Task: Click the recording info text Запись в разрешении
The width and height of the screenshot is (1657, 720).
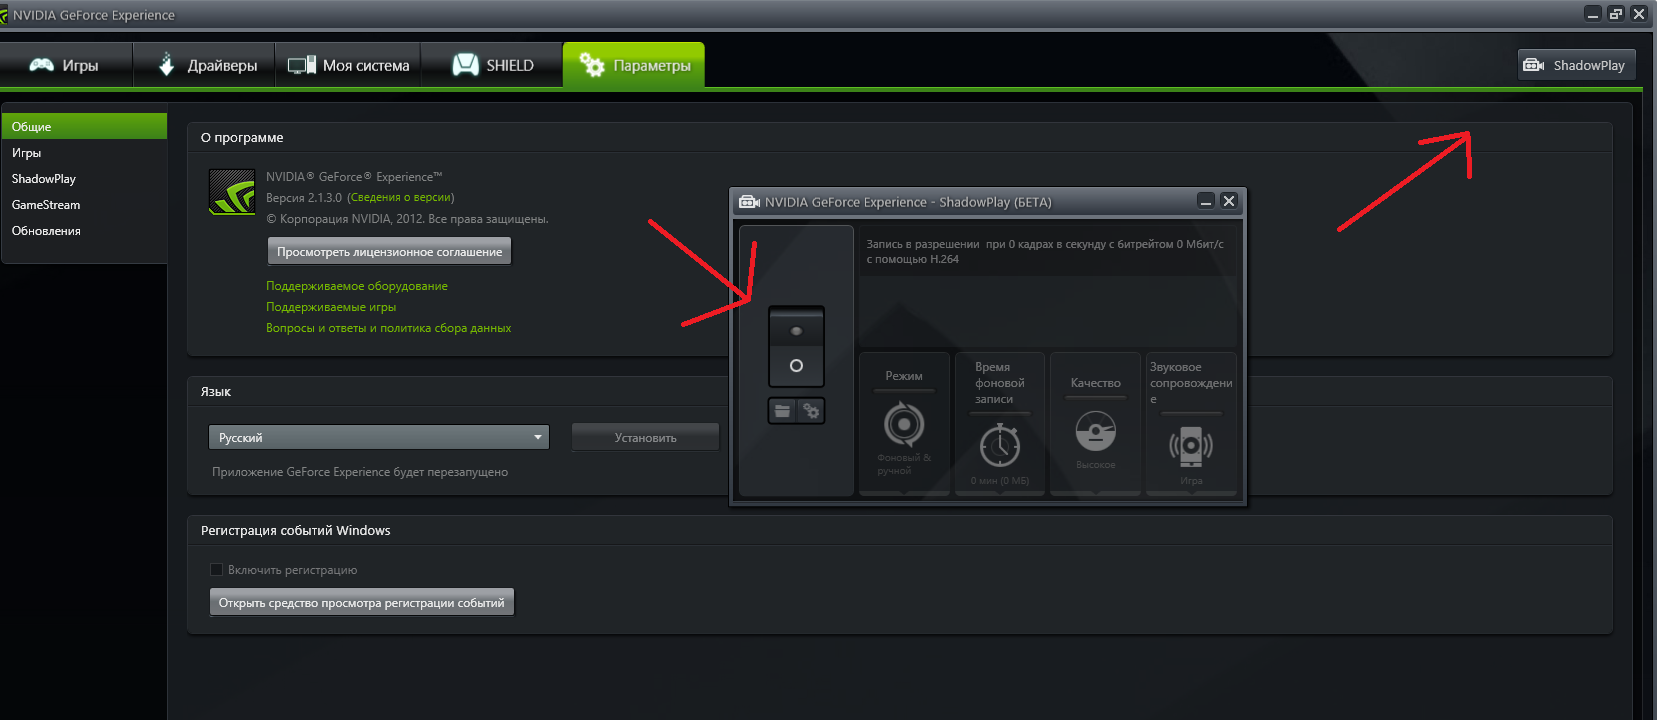Action: coord(1045,251)
